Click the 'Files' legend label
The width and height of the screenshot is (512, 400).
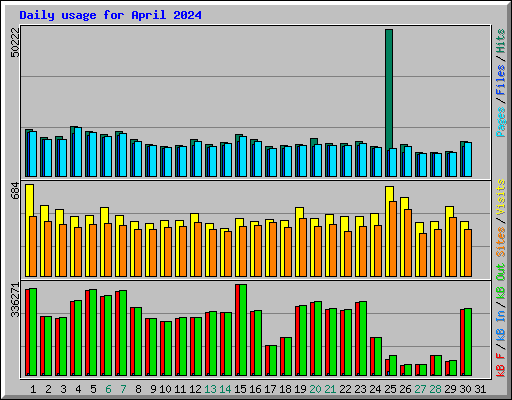point(501,80)
